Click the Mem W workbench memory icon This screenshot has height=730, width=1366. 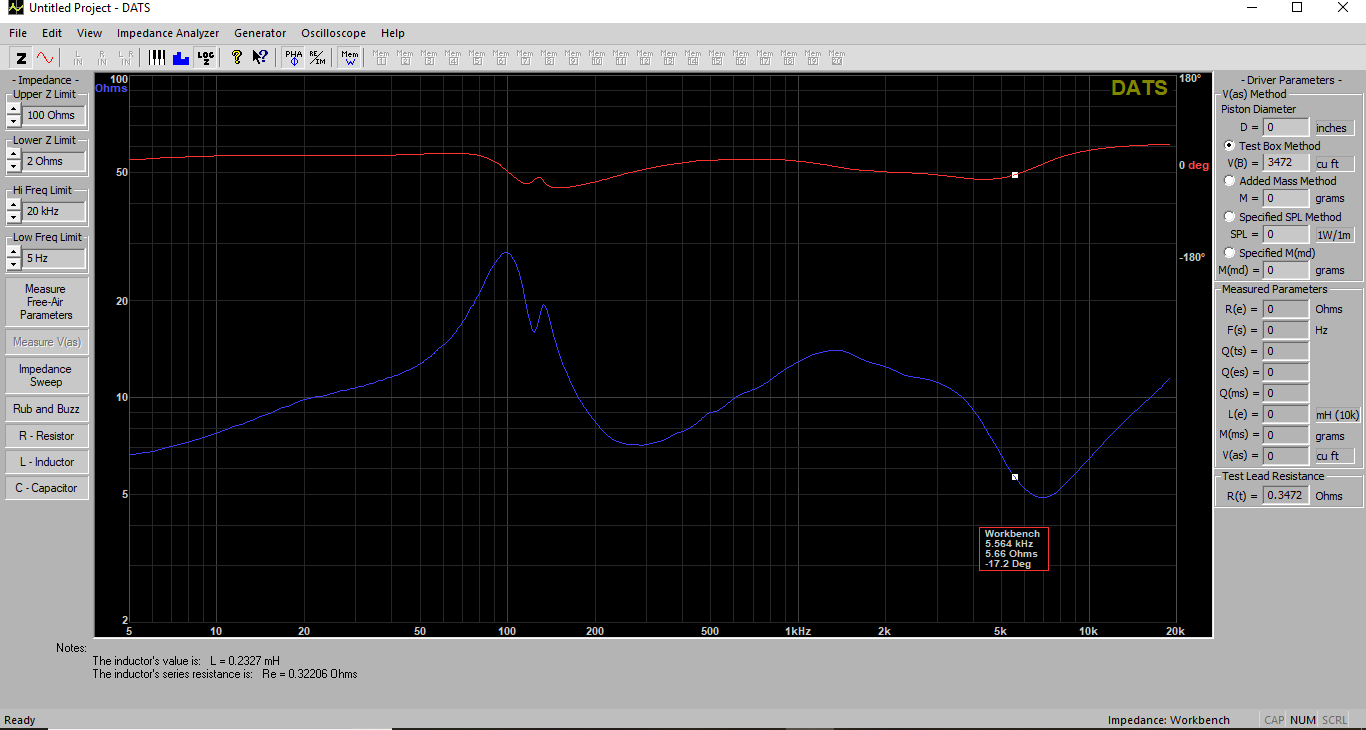(x=349, y=58)
